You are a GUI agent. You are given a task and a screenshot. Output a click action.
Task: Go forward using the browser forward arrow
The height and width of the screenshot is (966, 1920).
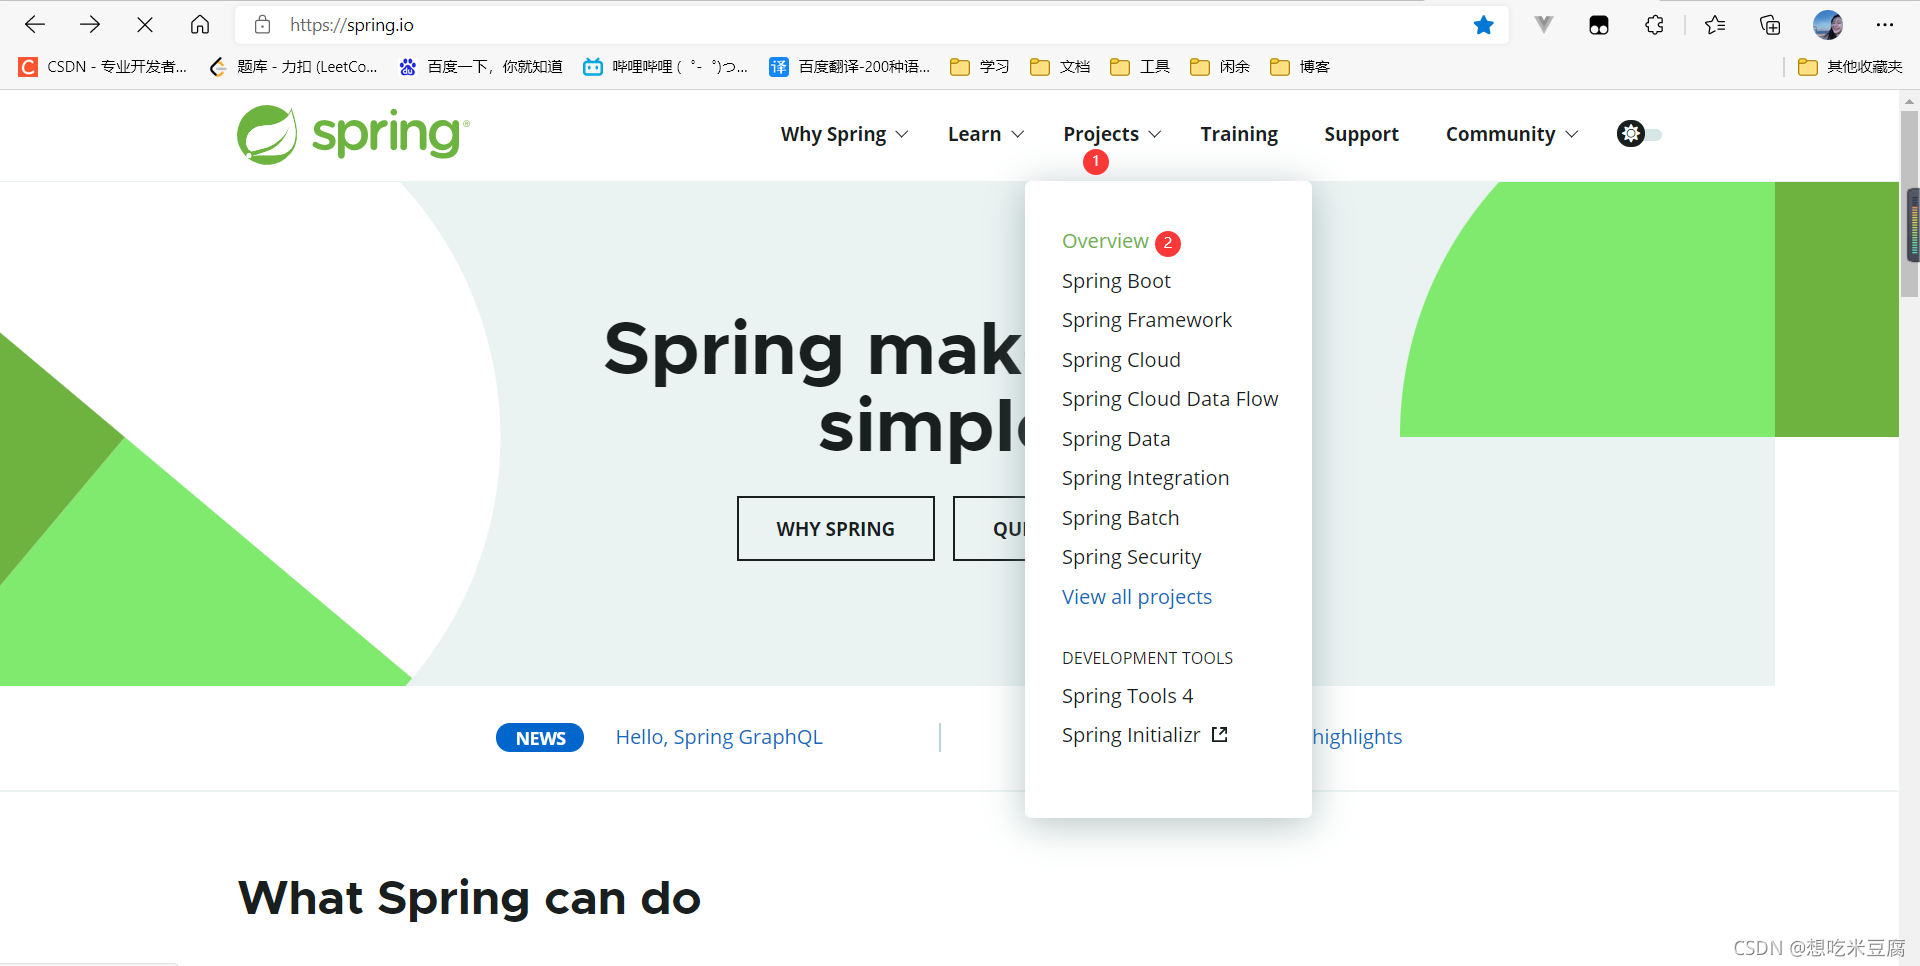click(90, 25)
